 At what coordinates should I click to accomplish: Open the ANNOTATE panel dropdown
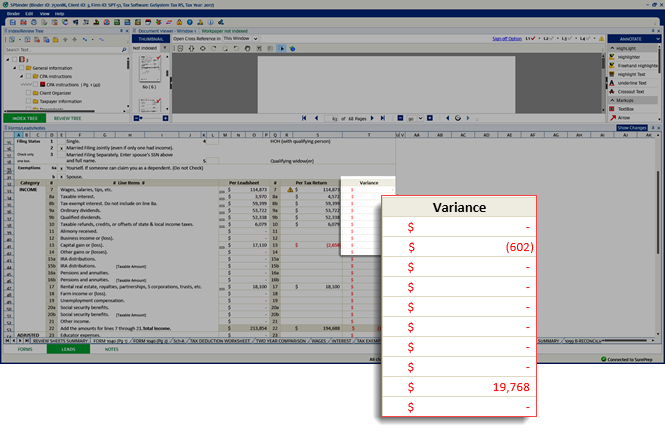(x=658, y=39)
